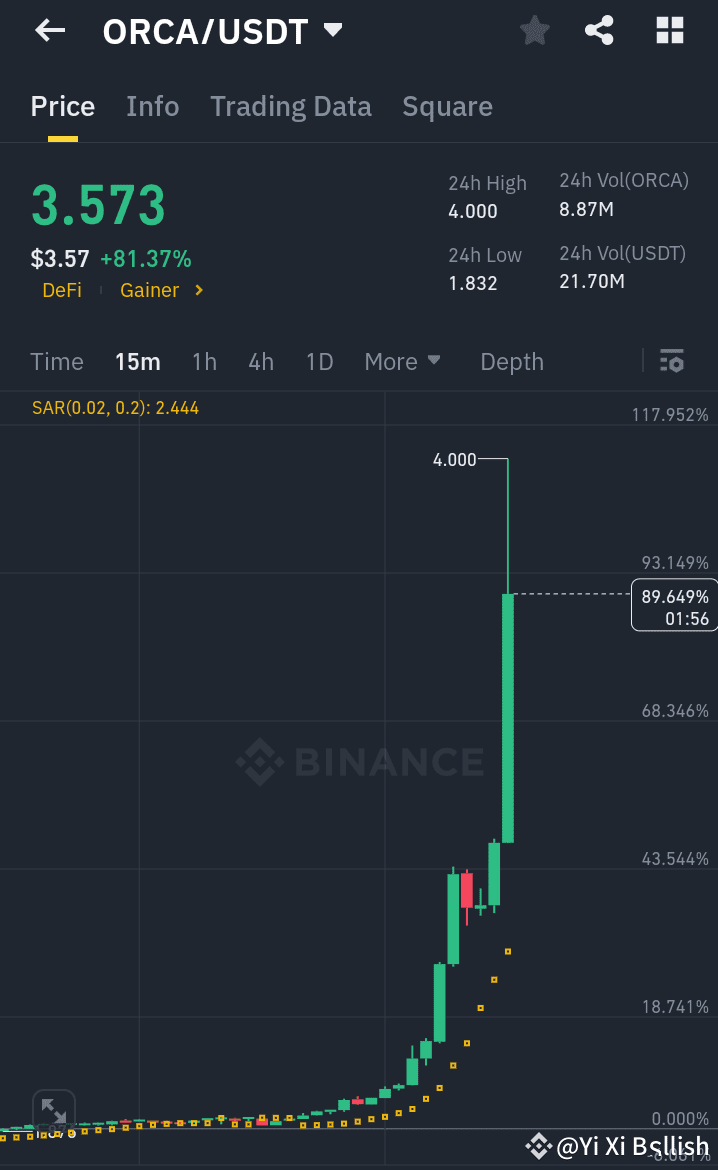Open the Trading Data tab
This screenshot has width=718, height=1170.
click(x=290, y=106)
